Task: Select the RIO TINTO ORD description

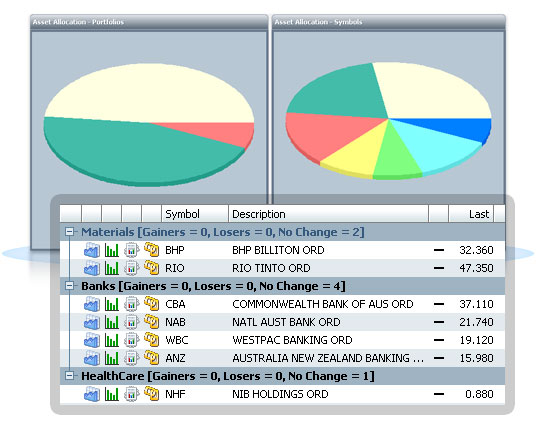Action: point(271,268)
